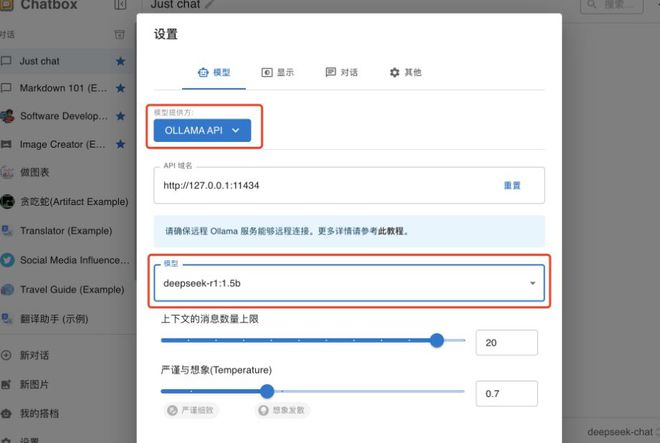The width and height of the screenshot is (660, 443).
Task: Click the 重置 reset link
Action: pyautogui.click(x=512, y=185)
